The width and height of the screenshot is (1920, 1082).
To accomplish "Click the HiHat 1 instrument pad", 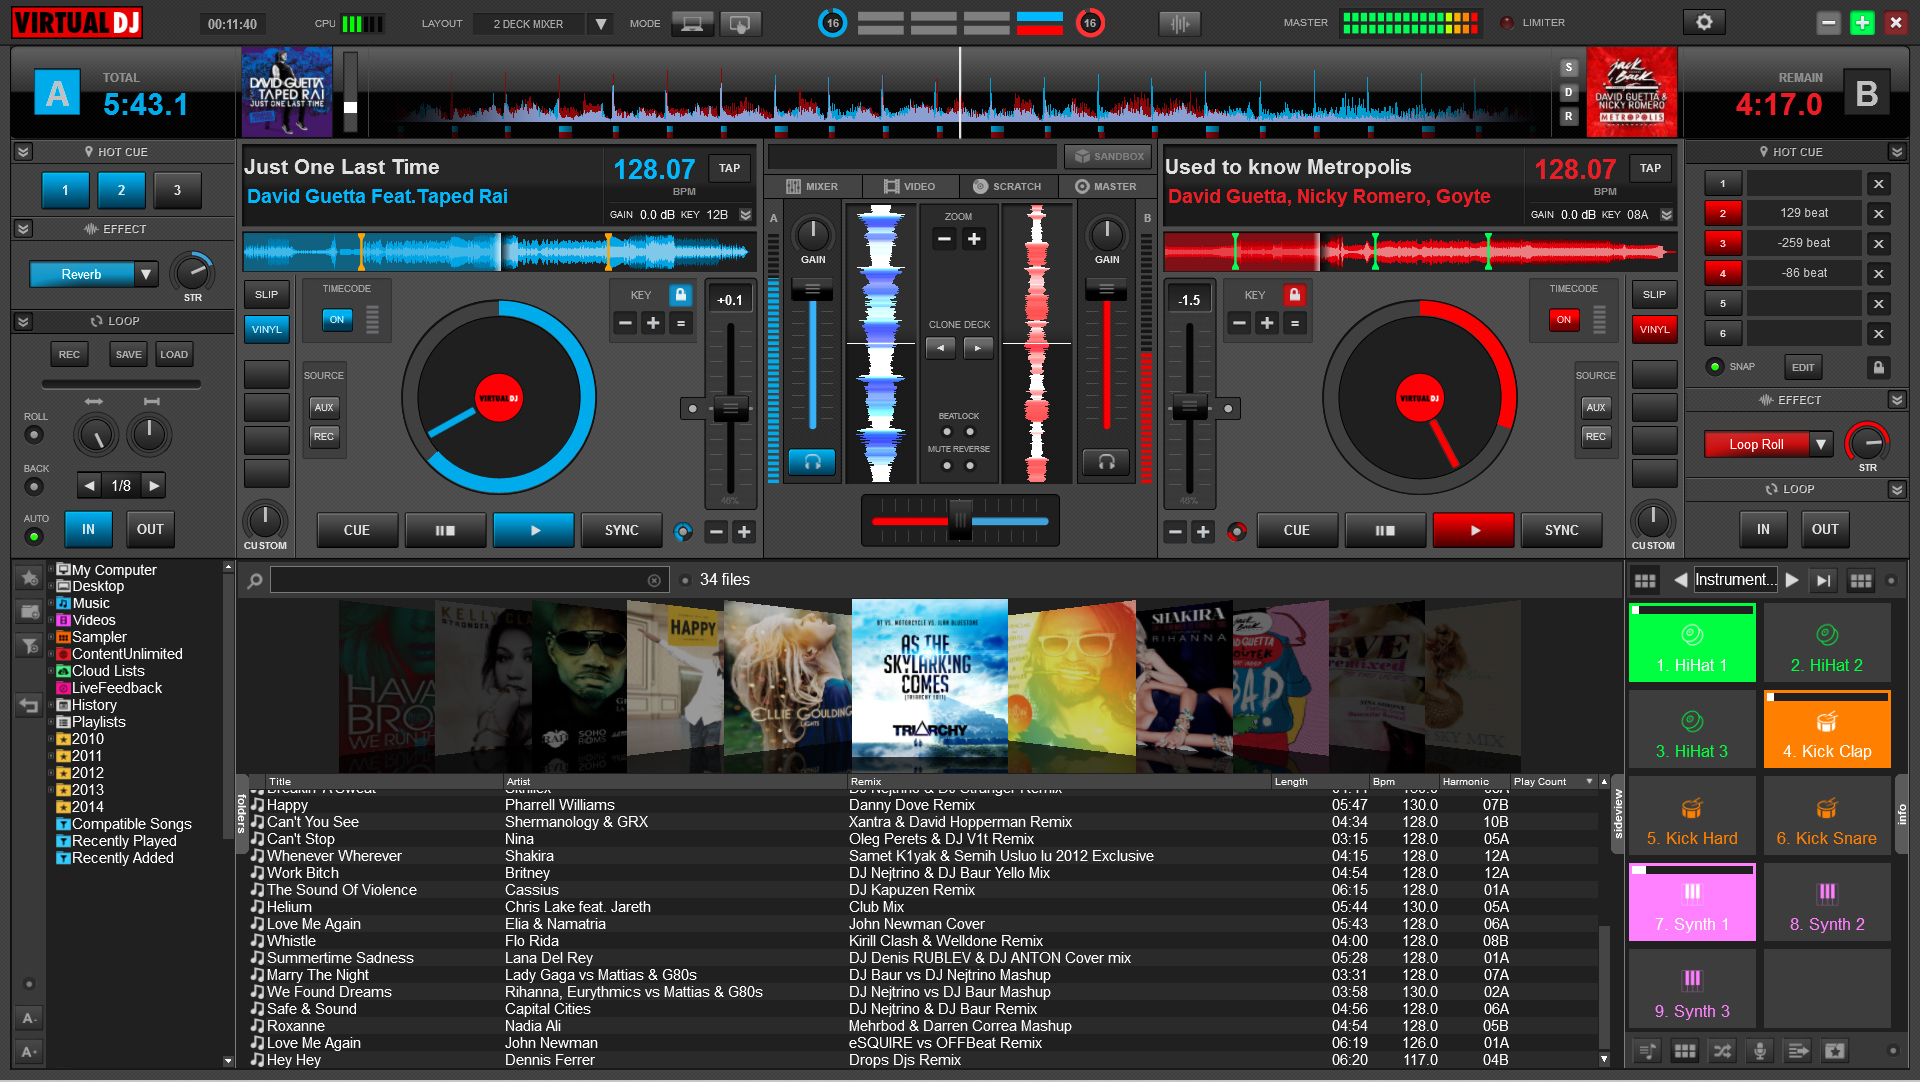I will click(x=1692, y=644).
